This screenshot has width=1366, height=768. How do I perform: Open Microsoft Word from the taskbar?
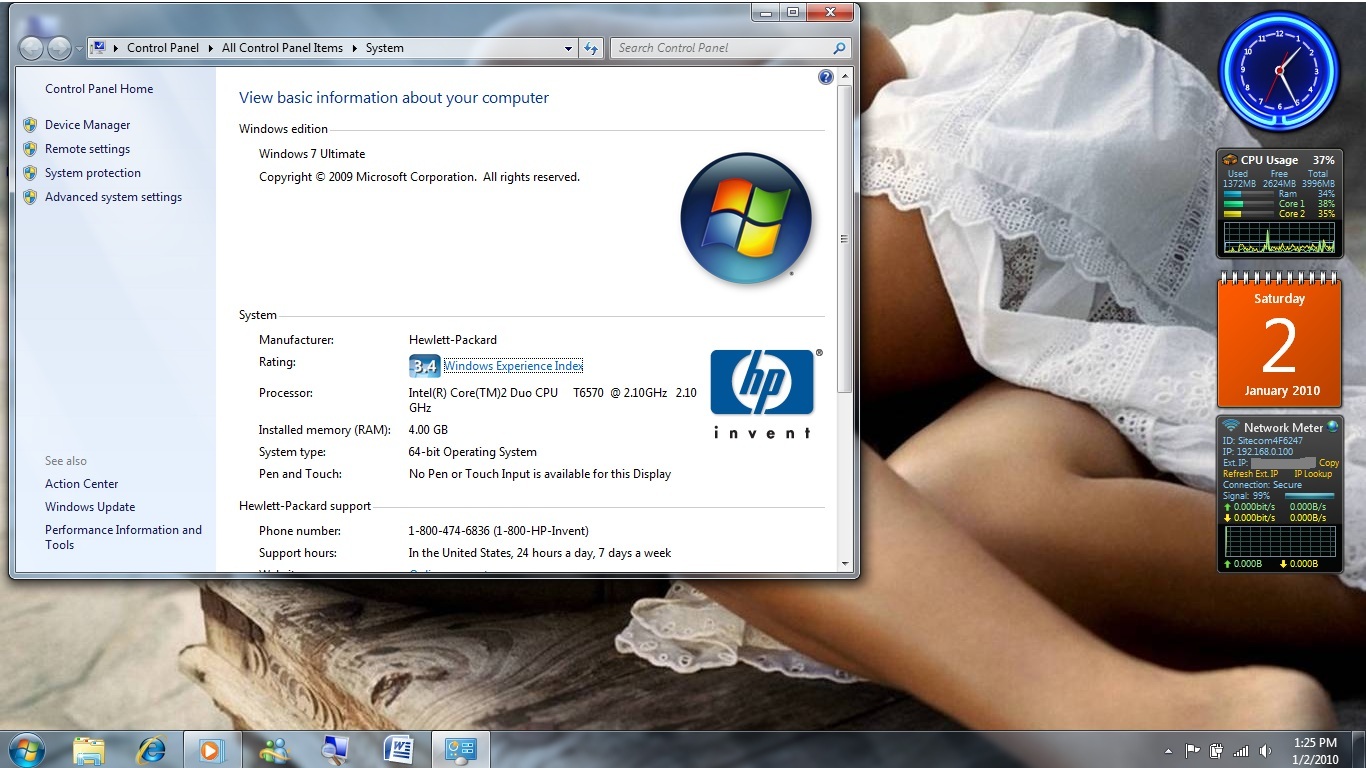click(x=398, y=750)
